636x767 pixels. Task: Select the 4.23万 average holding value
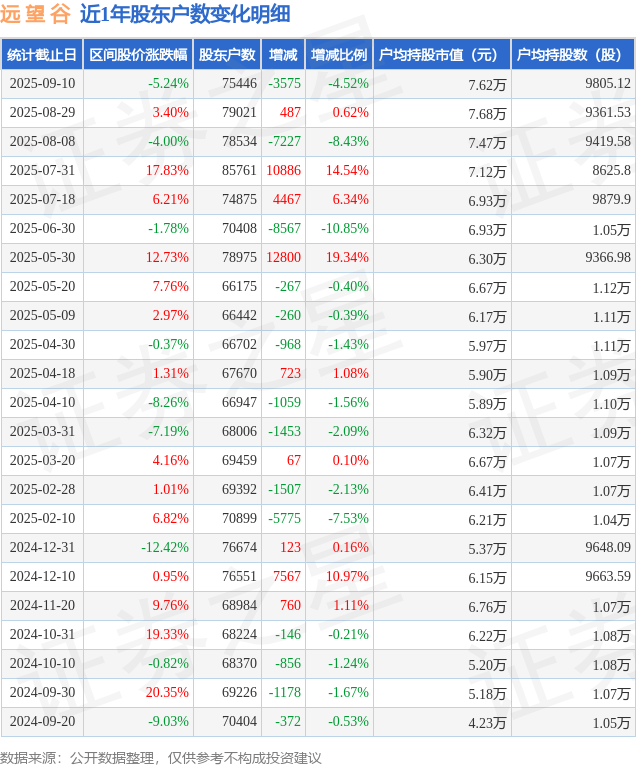point(487,723)
